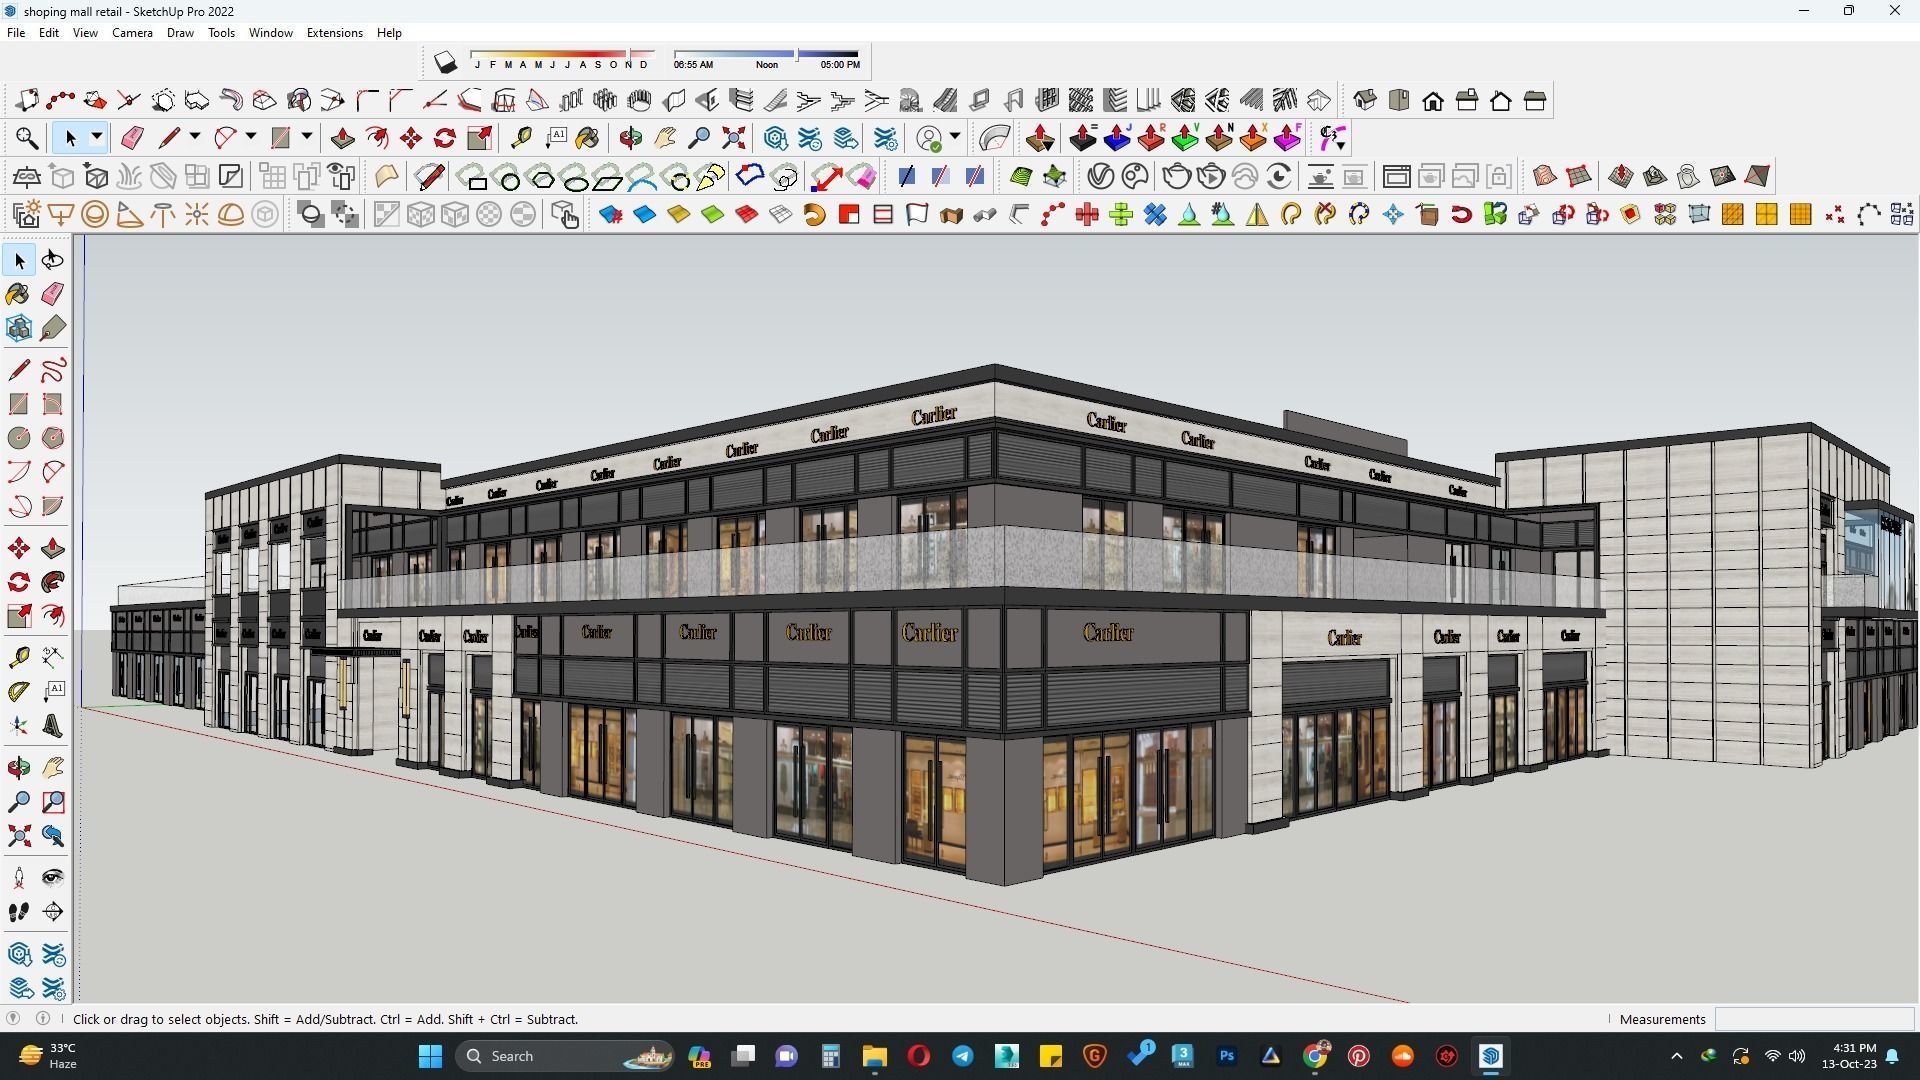Select the Eraser tool in the top toolbar
The width and height of the screenshot is (1920, 1080).
(132, 138)
